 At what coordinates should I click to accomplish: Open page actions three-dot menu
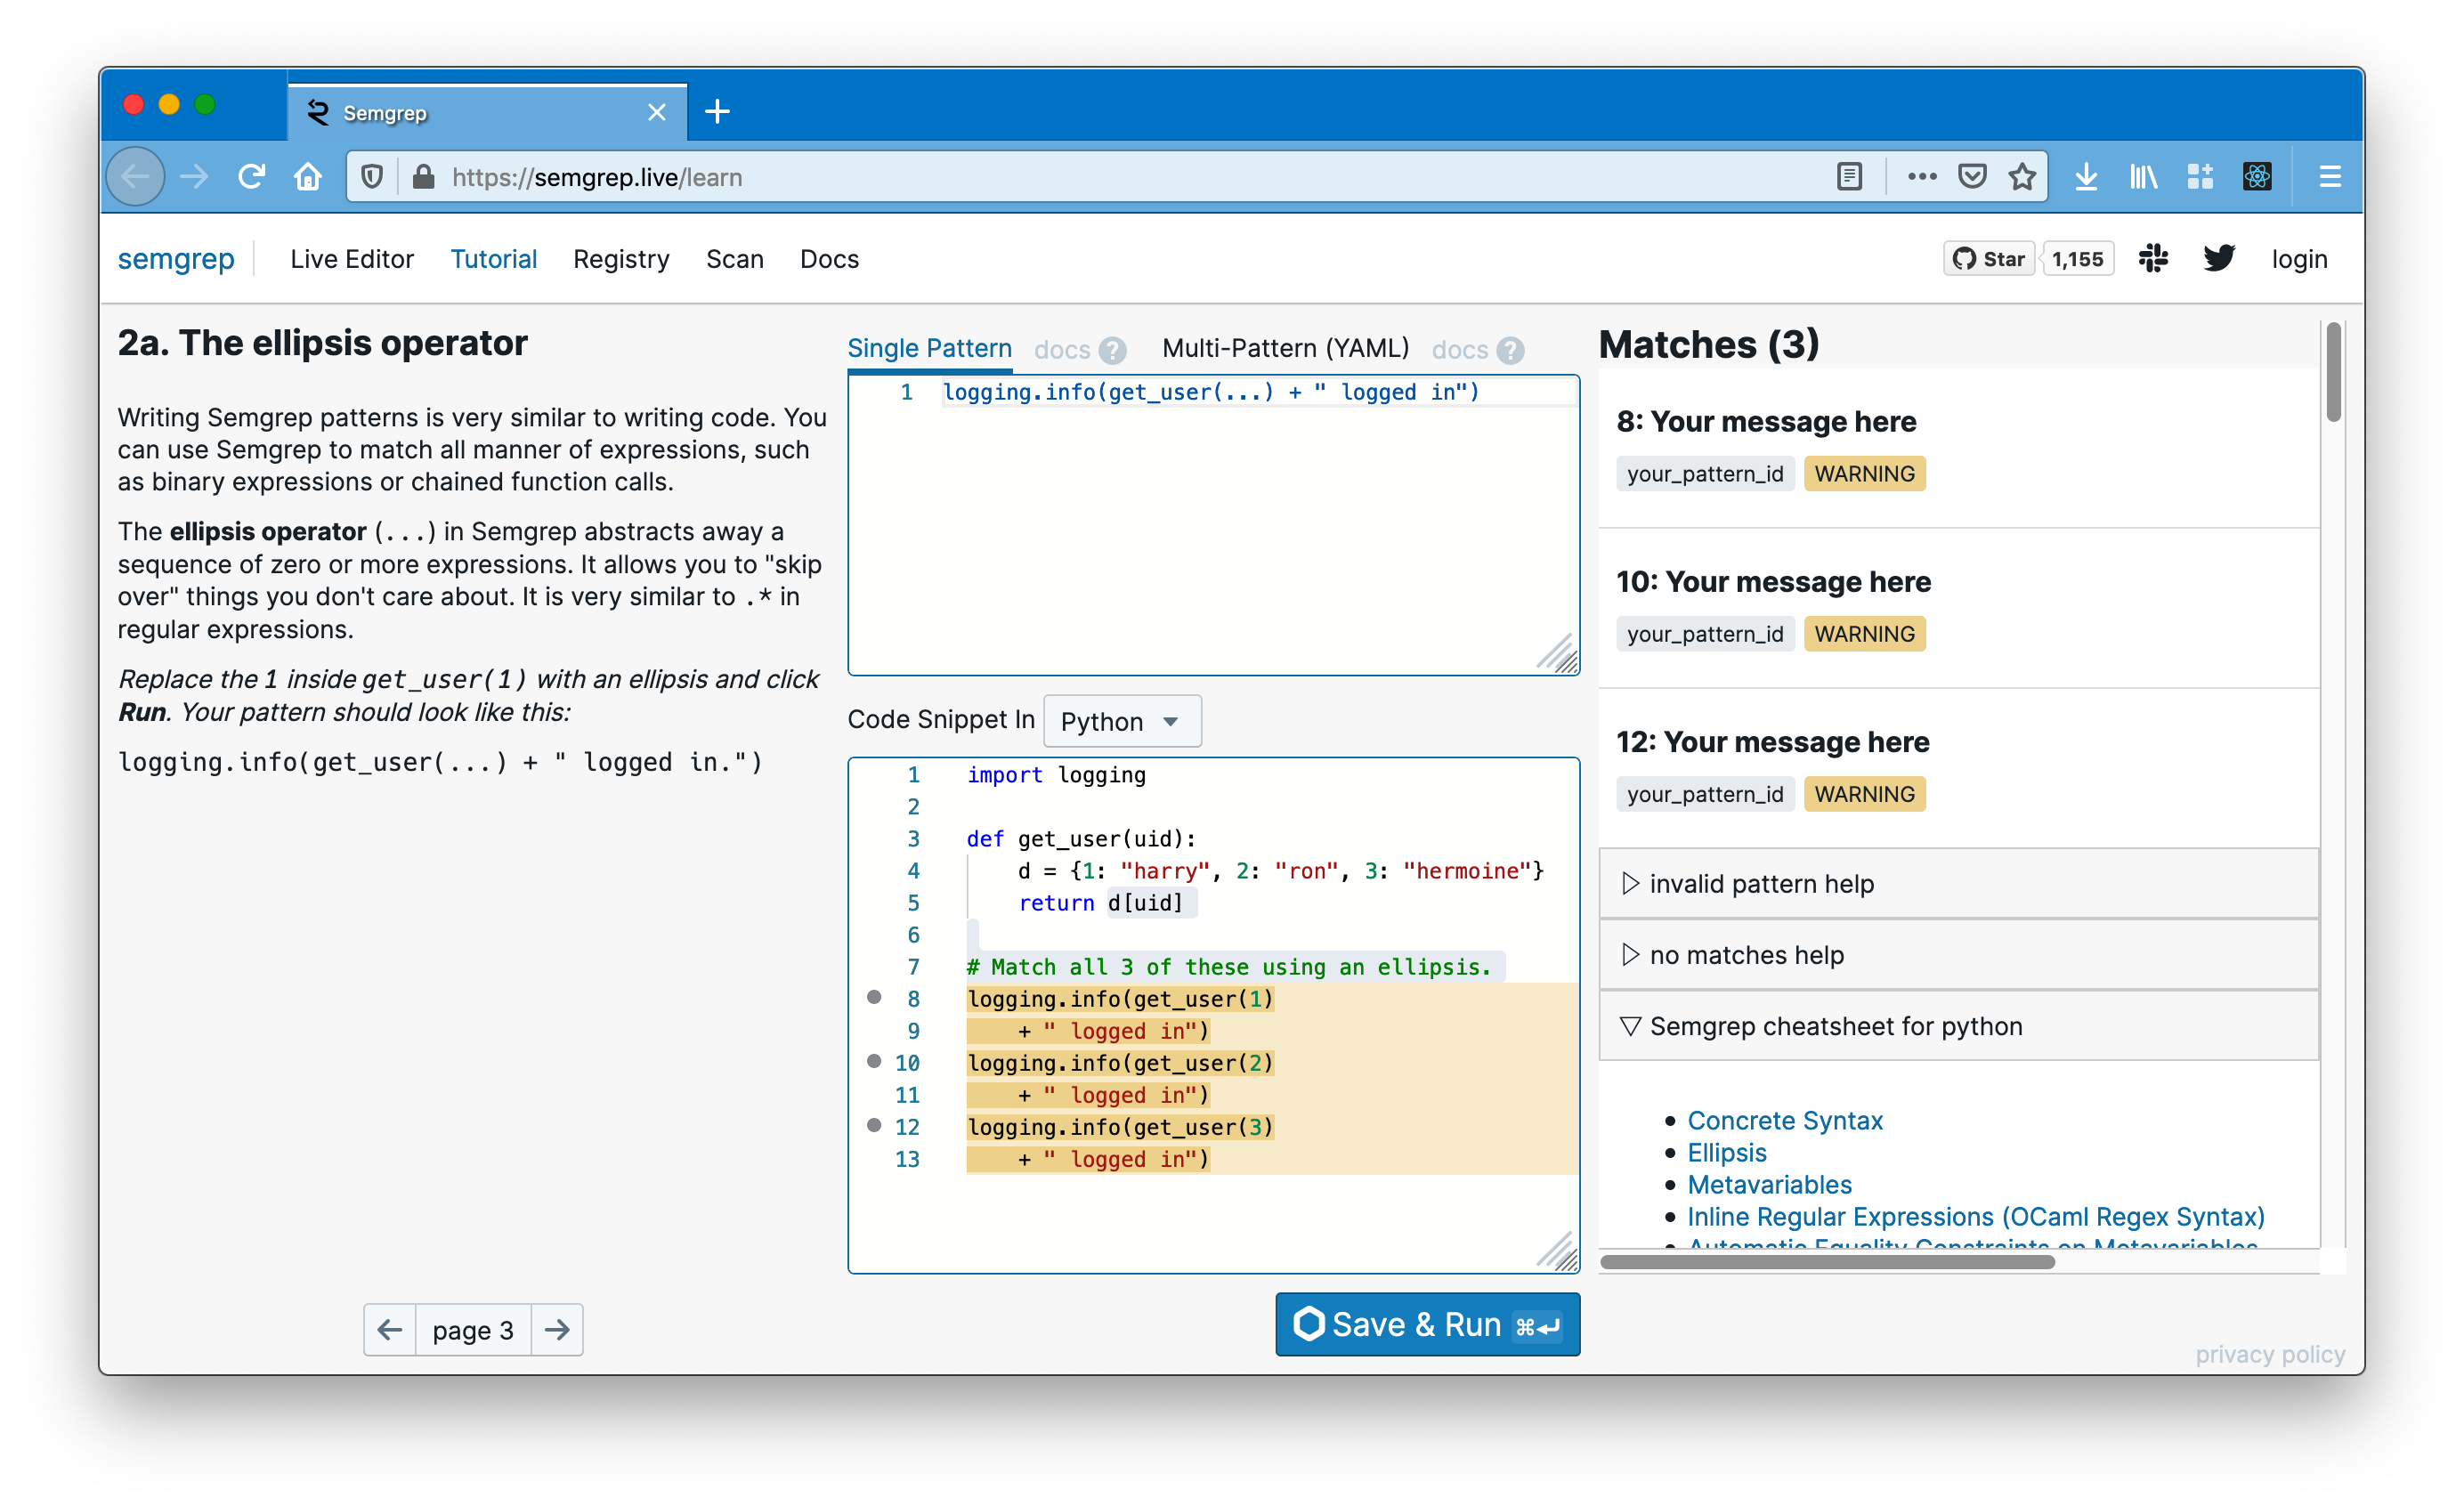pyautogui.click(x=1921, y=177)
